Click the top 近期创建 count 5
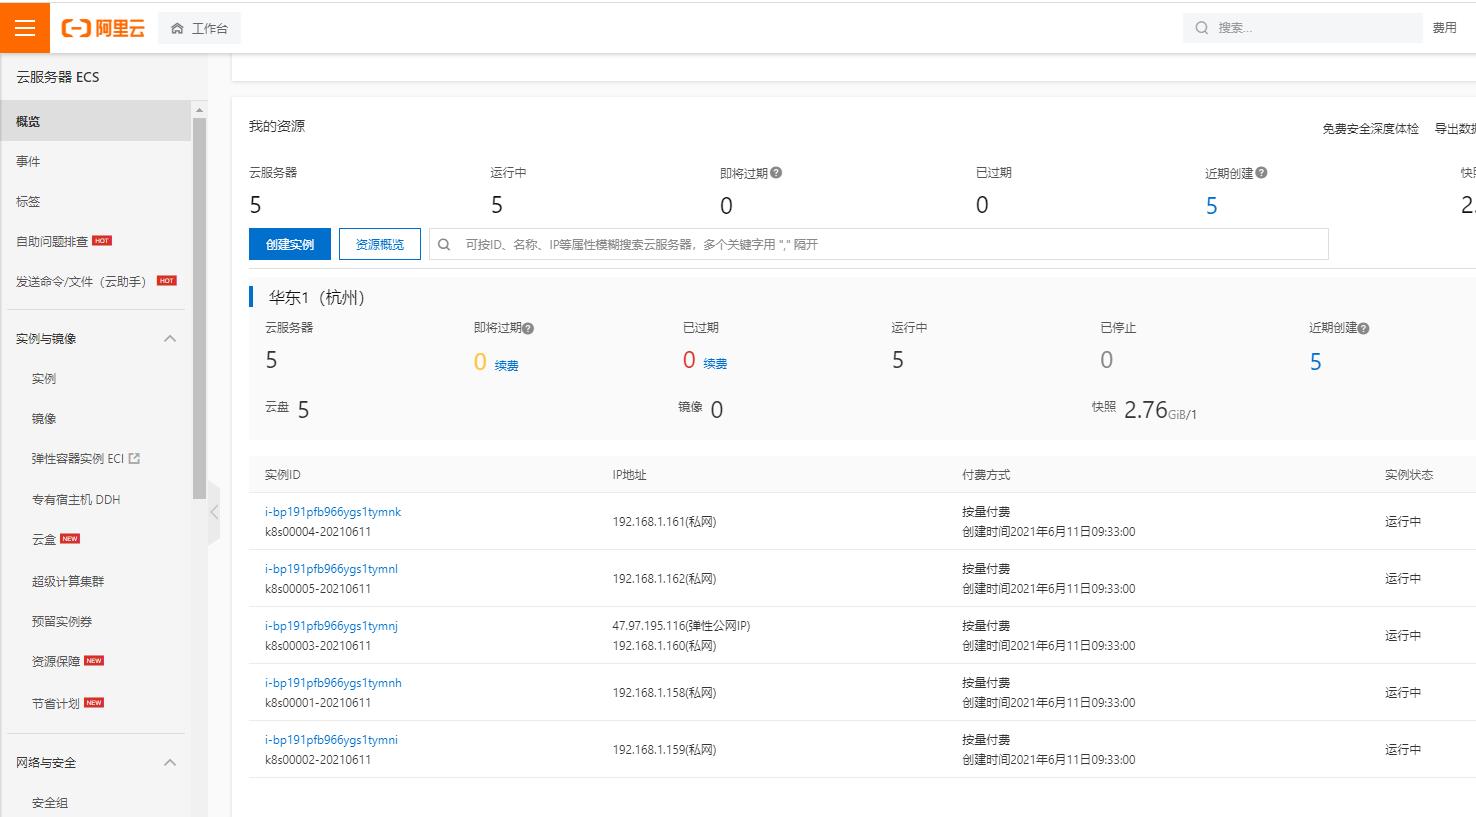Viewport: 1476px width, 817px height. tap(1211, 206)
